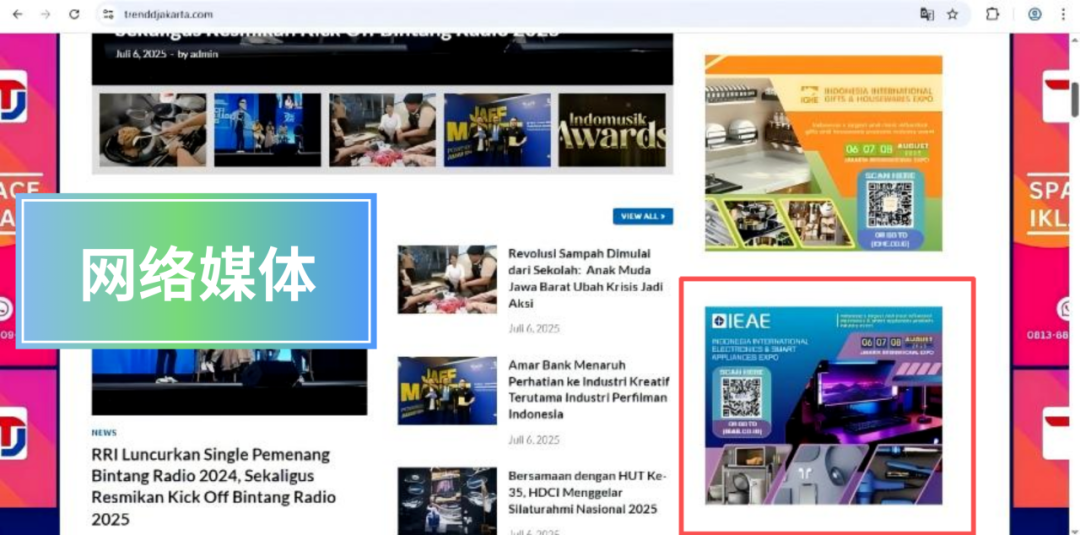Screen dimensions: 1080x535
Task: Open the Chrome profile avatar
Action: pyautogui.click(x=1035, y=14)
